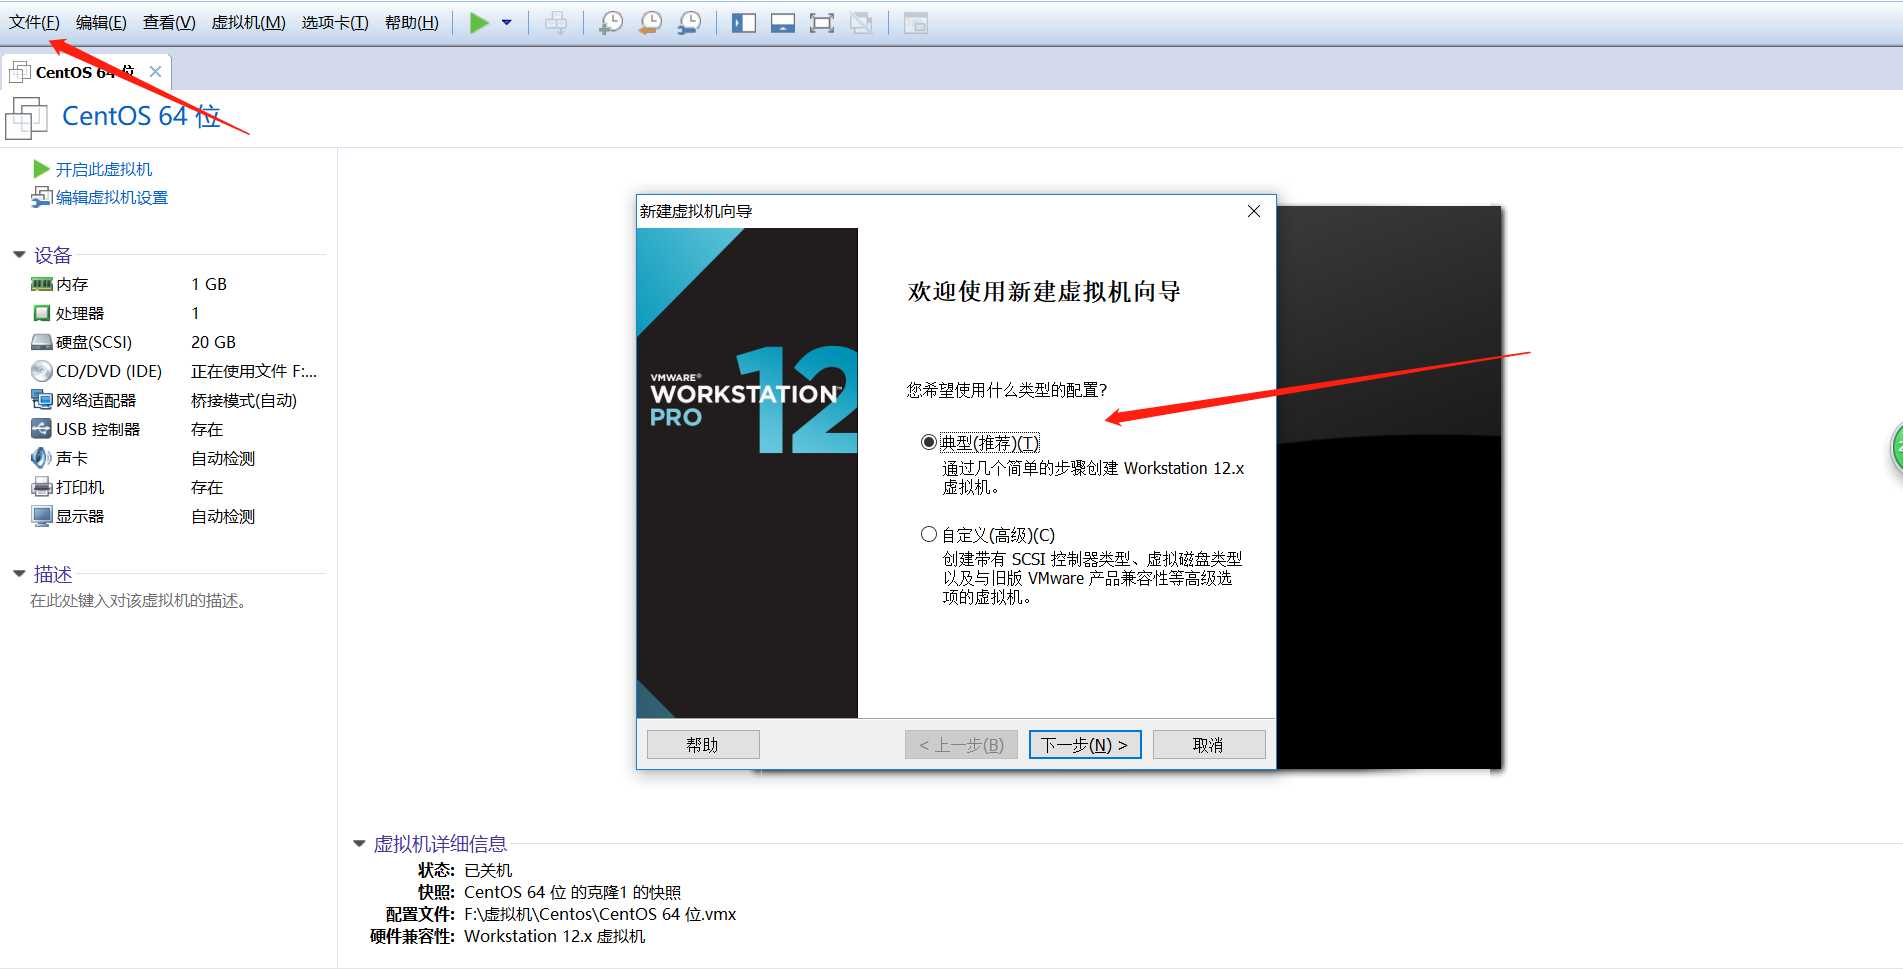Open the 查看(V) menu
This screenshot has height=969, width=1903.
pos(169,22)
